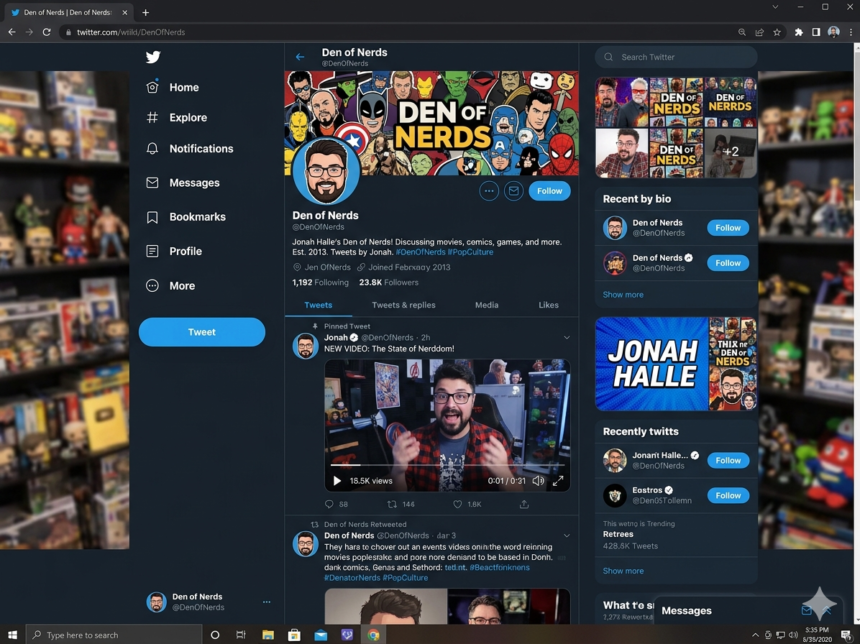Open Messages from the sidebar
The width and height of the screenshot is (860, 644).
click(183, 183)
